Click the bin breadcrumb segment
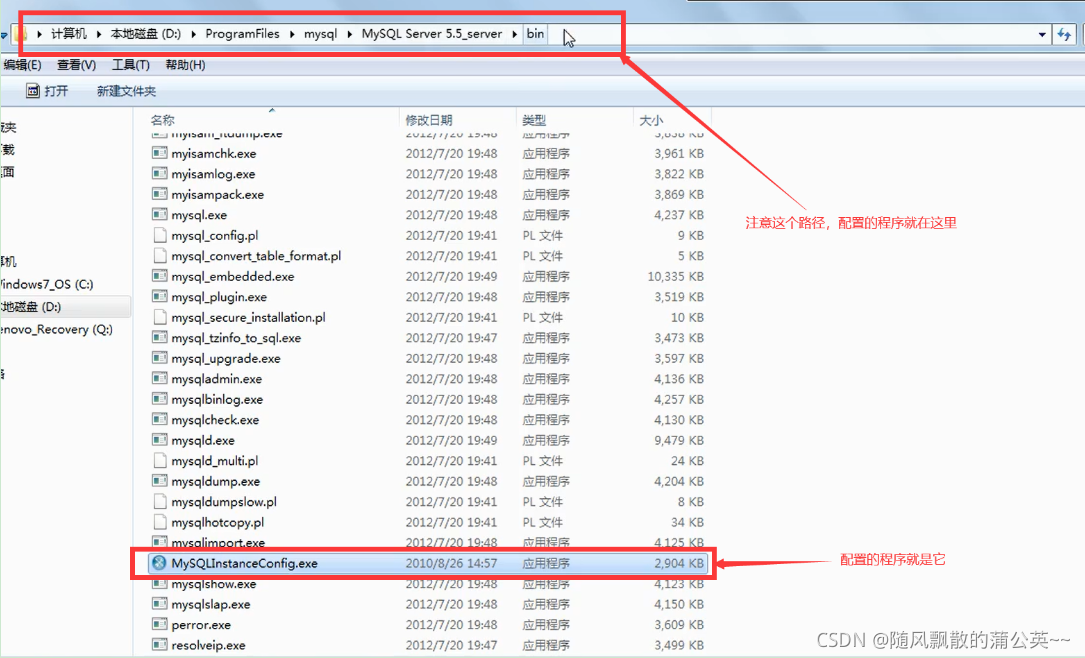Viewport: 1085px width, 658px height. pyautogui.click(x=535, y=34)
